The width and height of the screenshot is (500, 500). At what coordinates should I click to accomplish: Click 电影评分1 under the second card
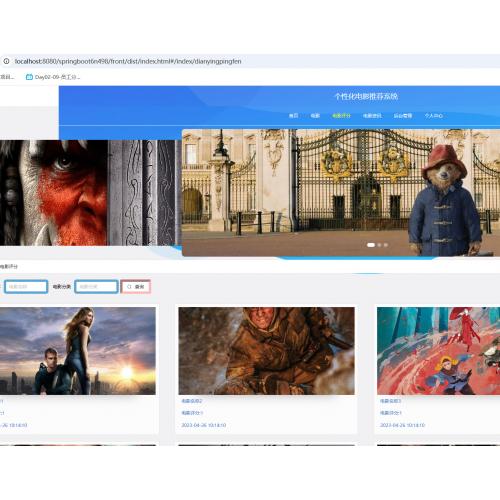click(192, 413)
